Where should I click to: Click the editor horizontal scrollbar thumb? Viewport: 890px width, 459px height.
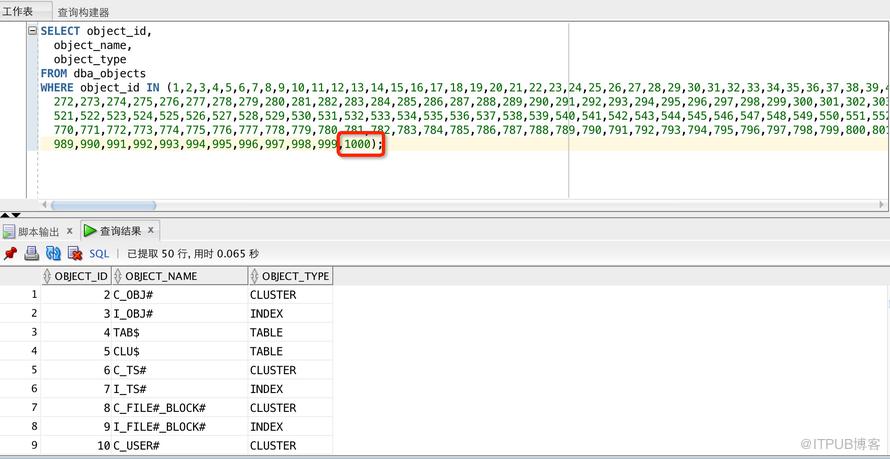103,205
